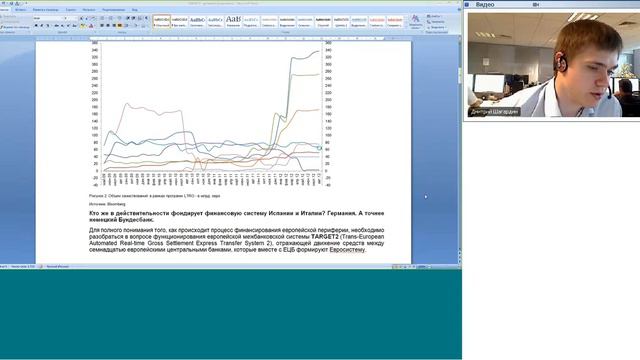Screen dimensions: 640x360
Task: Click the Копировать button in clipboard group
Action: click(x=10, y=22)
